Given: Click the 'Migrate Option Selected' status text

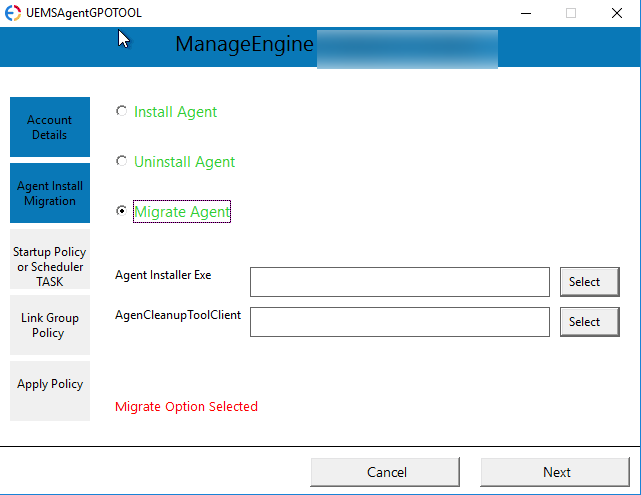Looking at the screenshot, I should click(x=186, y=407).
